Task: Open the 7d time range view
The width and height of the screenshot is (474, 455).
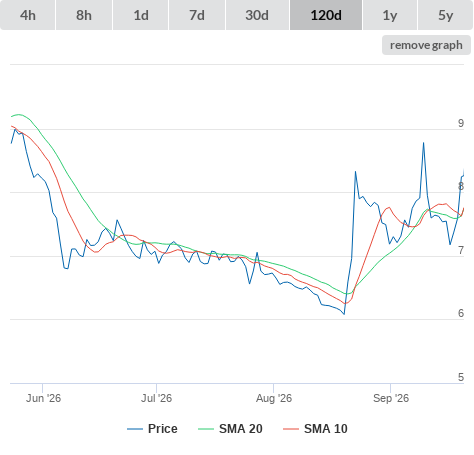Action: click(x=197, y=15)
